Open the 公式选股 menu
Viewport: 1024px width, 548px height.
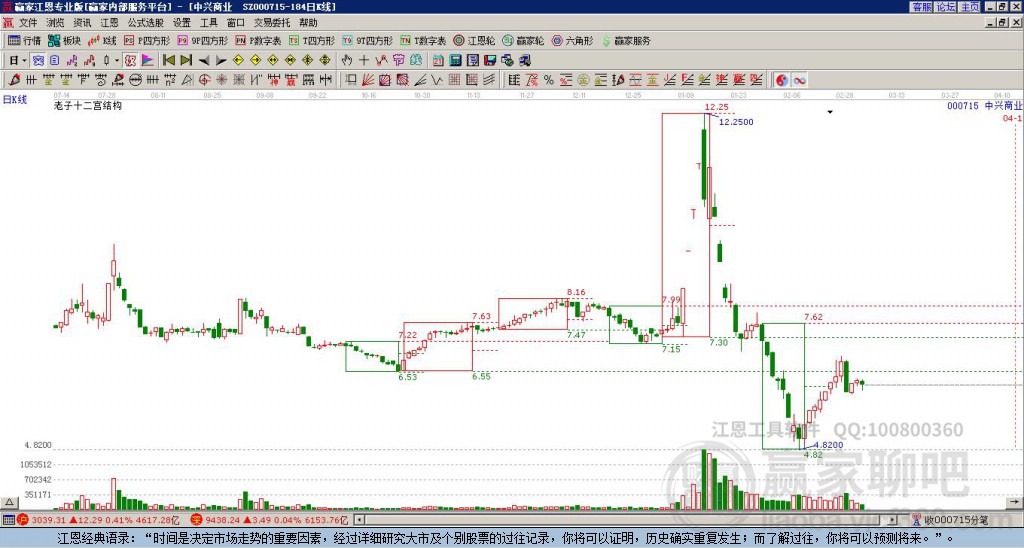point(146,23)
